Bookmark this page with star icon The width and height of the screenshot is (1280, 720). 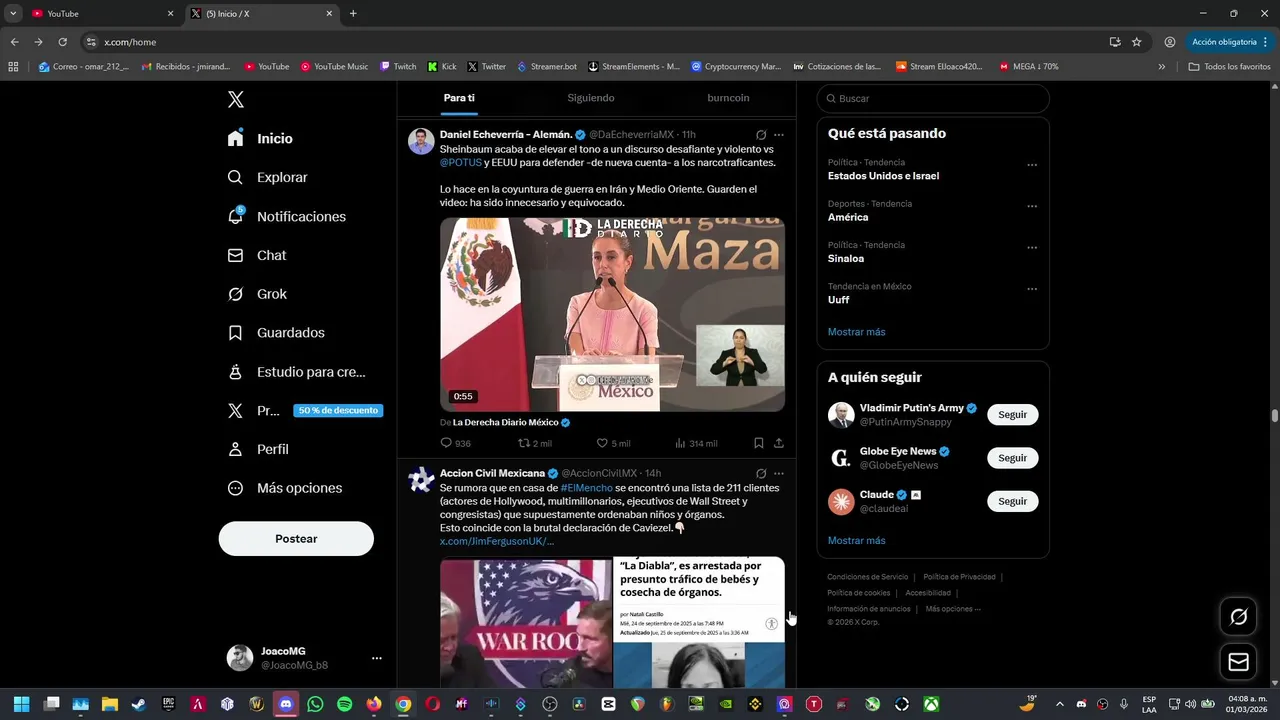(1137, 42)
